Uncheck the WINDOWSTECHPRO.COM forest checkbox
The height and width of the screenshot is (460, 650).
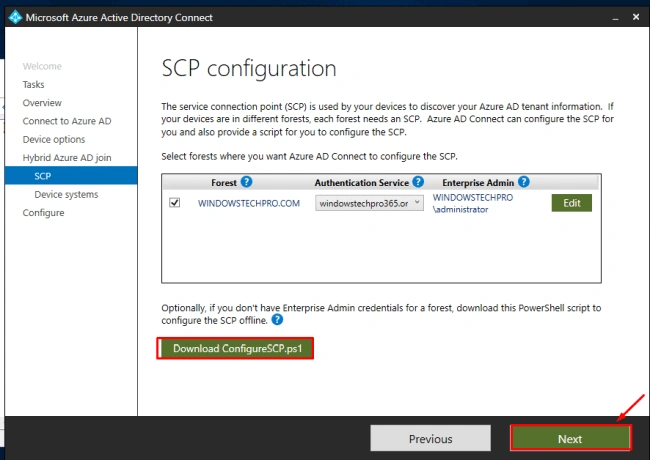point(175,203)
